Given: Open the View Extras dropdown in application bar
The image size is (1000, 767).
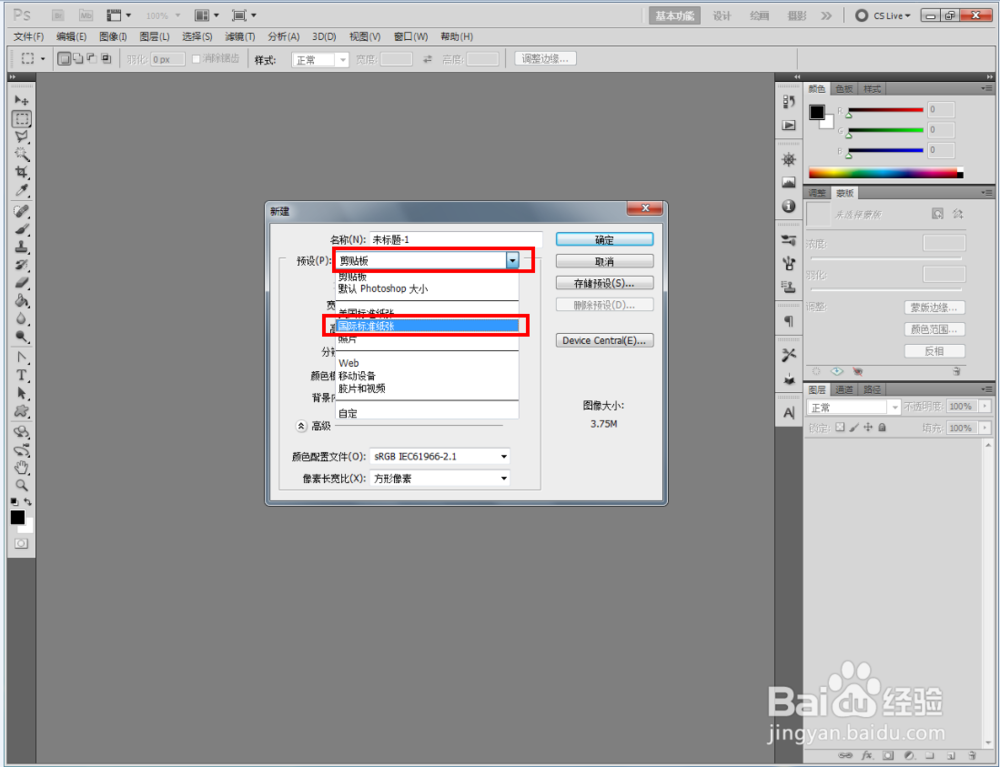Looking at the screenshot, I should [x=119, y=15].
